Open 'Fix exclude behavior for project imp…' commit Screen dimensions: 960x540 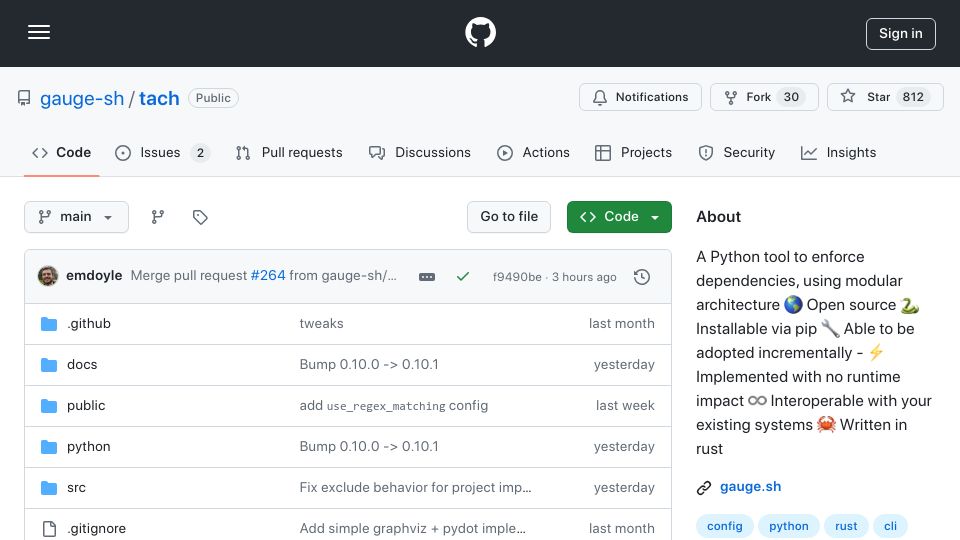[415, 487]
